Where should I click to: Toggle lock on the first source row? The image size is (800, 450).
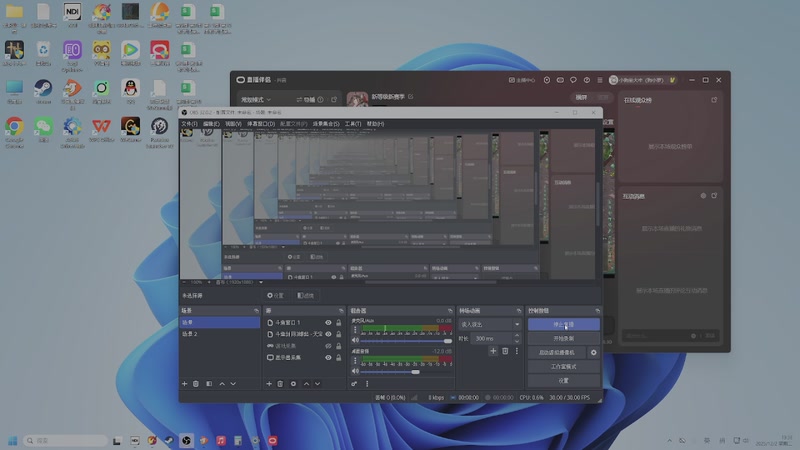338,322
